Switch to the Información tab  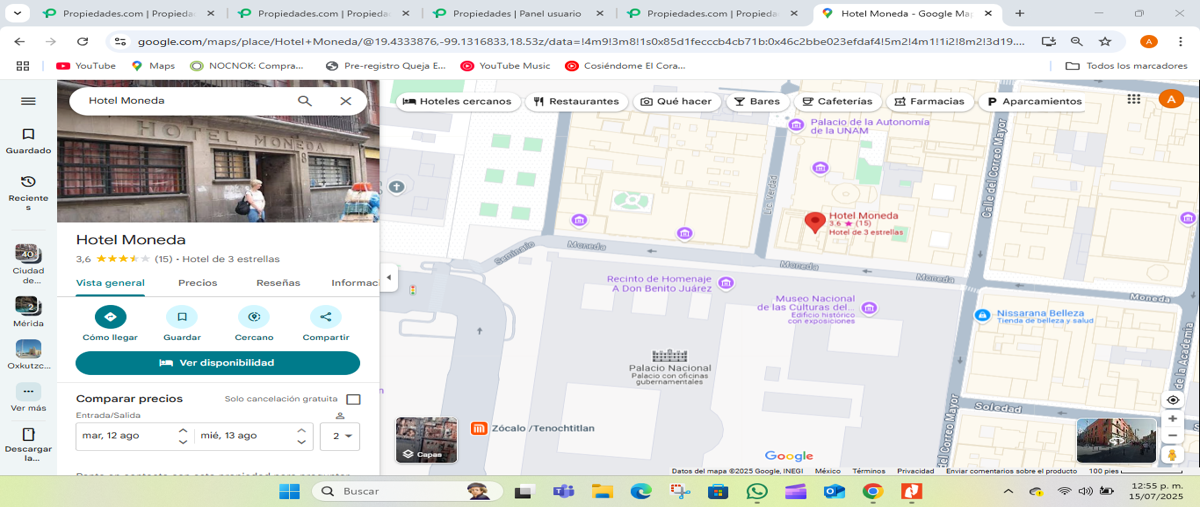[x=355, y=283]
